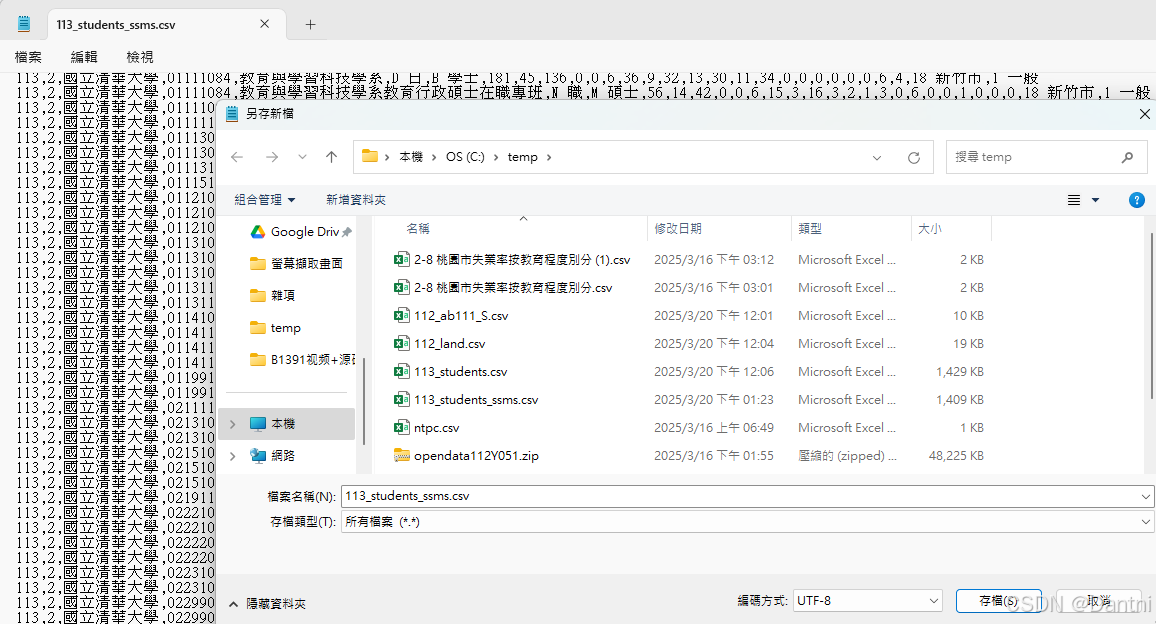Click temp in the address path
The image size is (1156, 624).
click(x=523, y=157)
